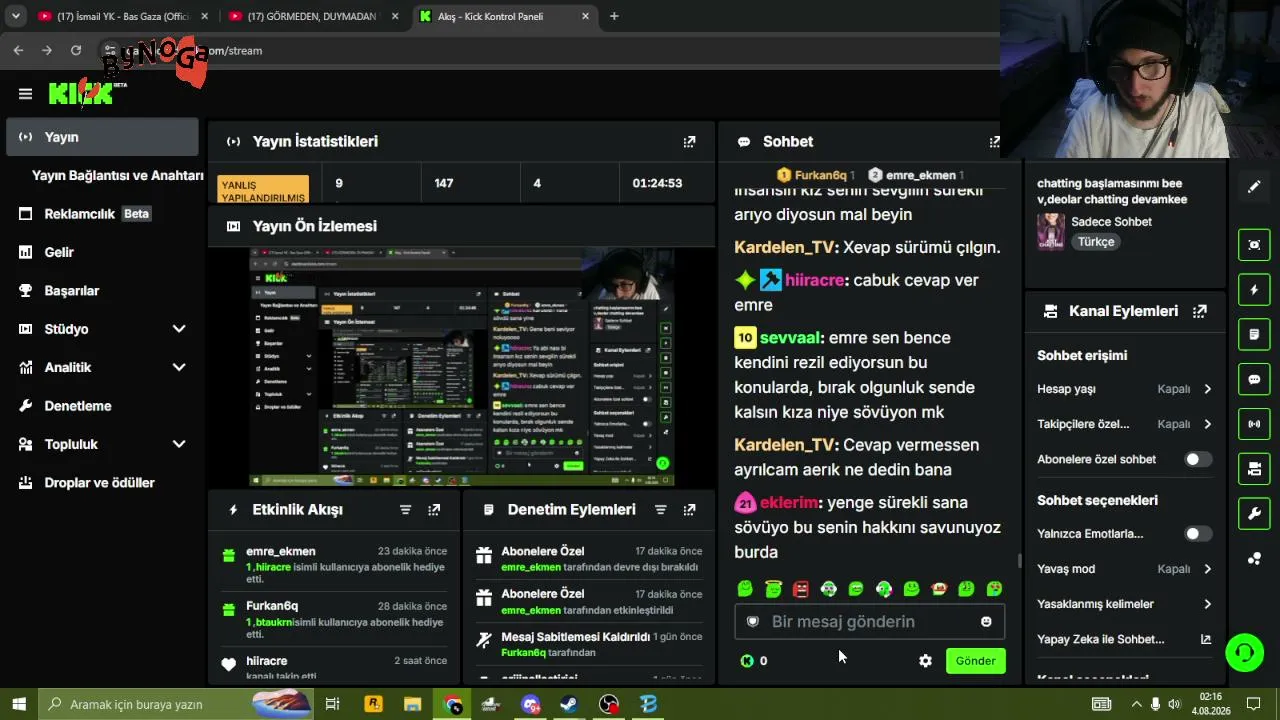Open Reklamcılık Beta section
Screen dimensions: 1280x720
pos(97,214)
